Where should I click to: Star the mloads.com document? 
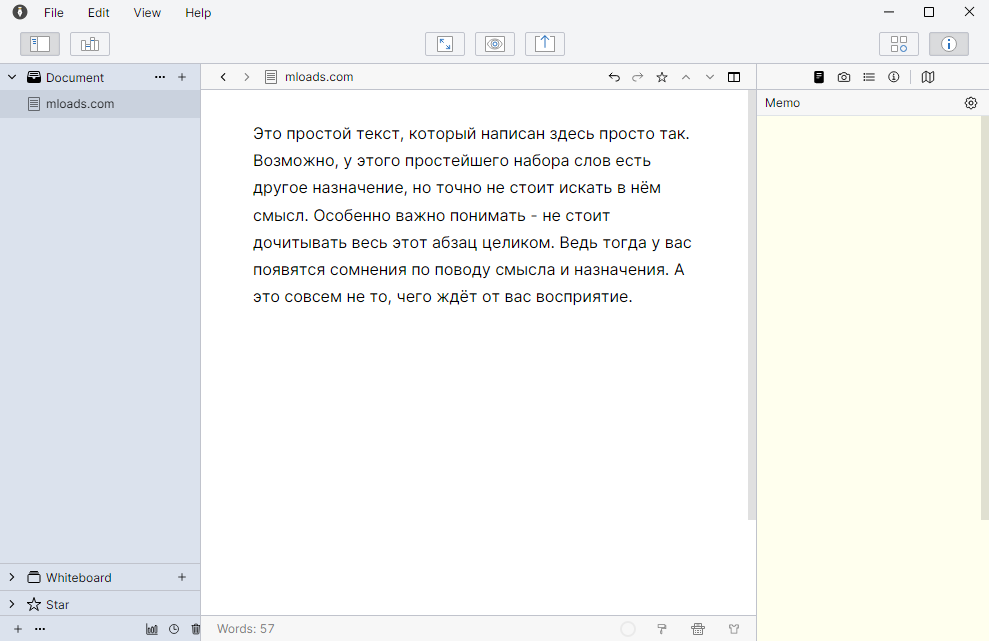point(661,77)
